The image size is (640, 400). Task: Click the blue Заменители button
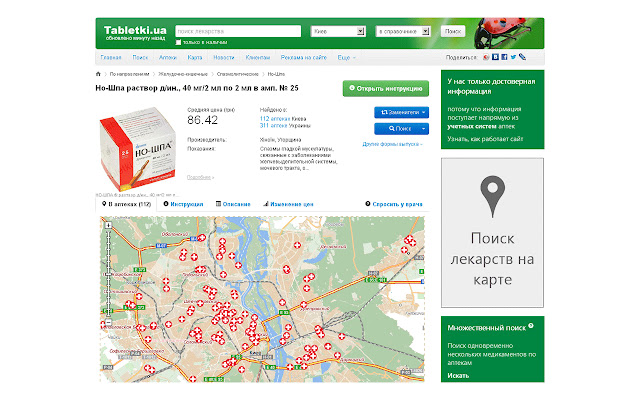click(401, 112)
